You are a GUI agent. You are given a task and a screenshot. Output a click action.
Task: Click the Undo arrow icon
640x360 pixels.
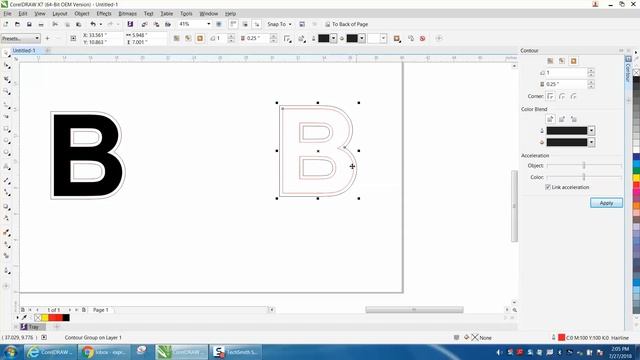pos(93,24)
